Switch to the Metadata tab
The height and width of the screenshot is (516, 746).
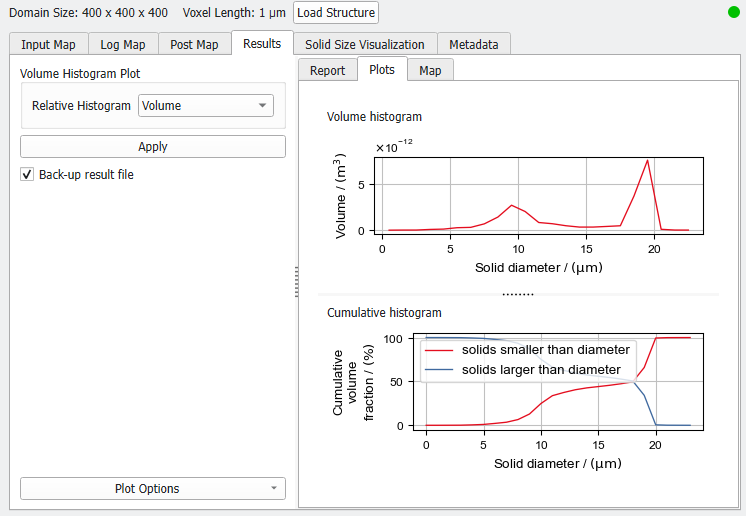(x=474, y=44)
